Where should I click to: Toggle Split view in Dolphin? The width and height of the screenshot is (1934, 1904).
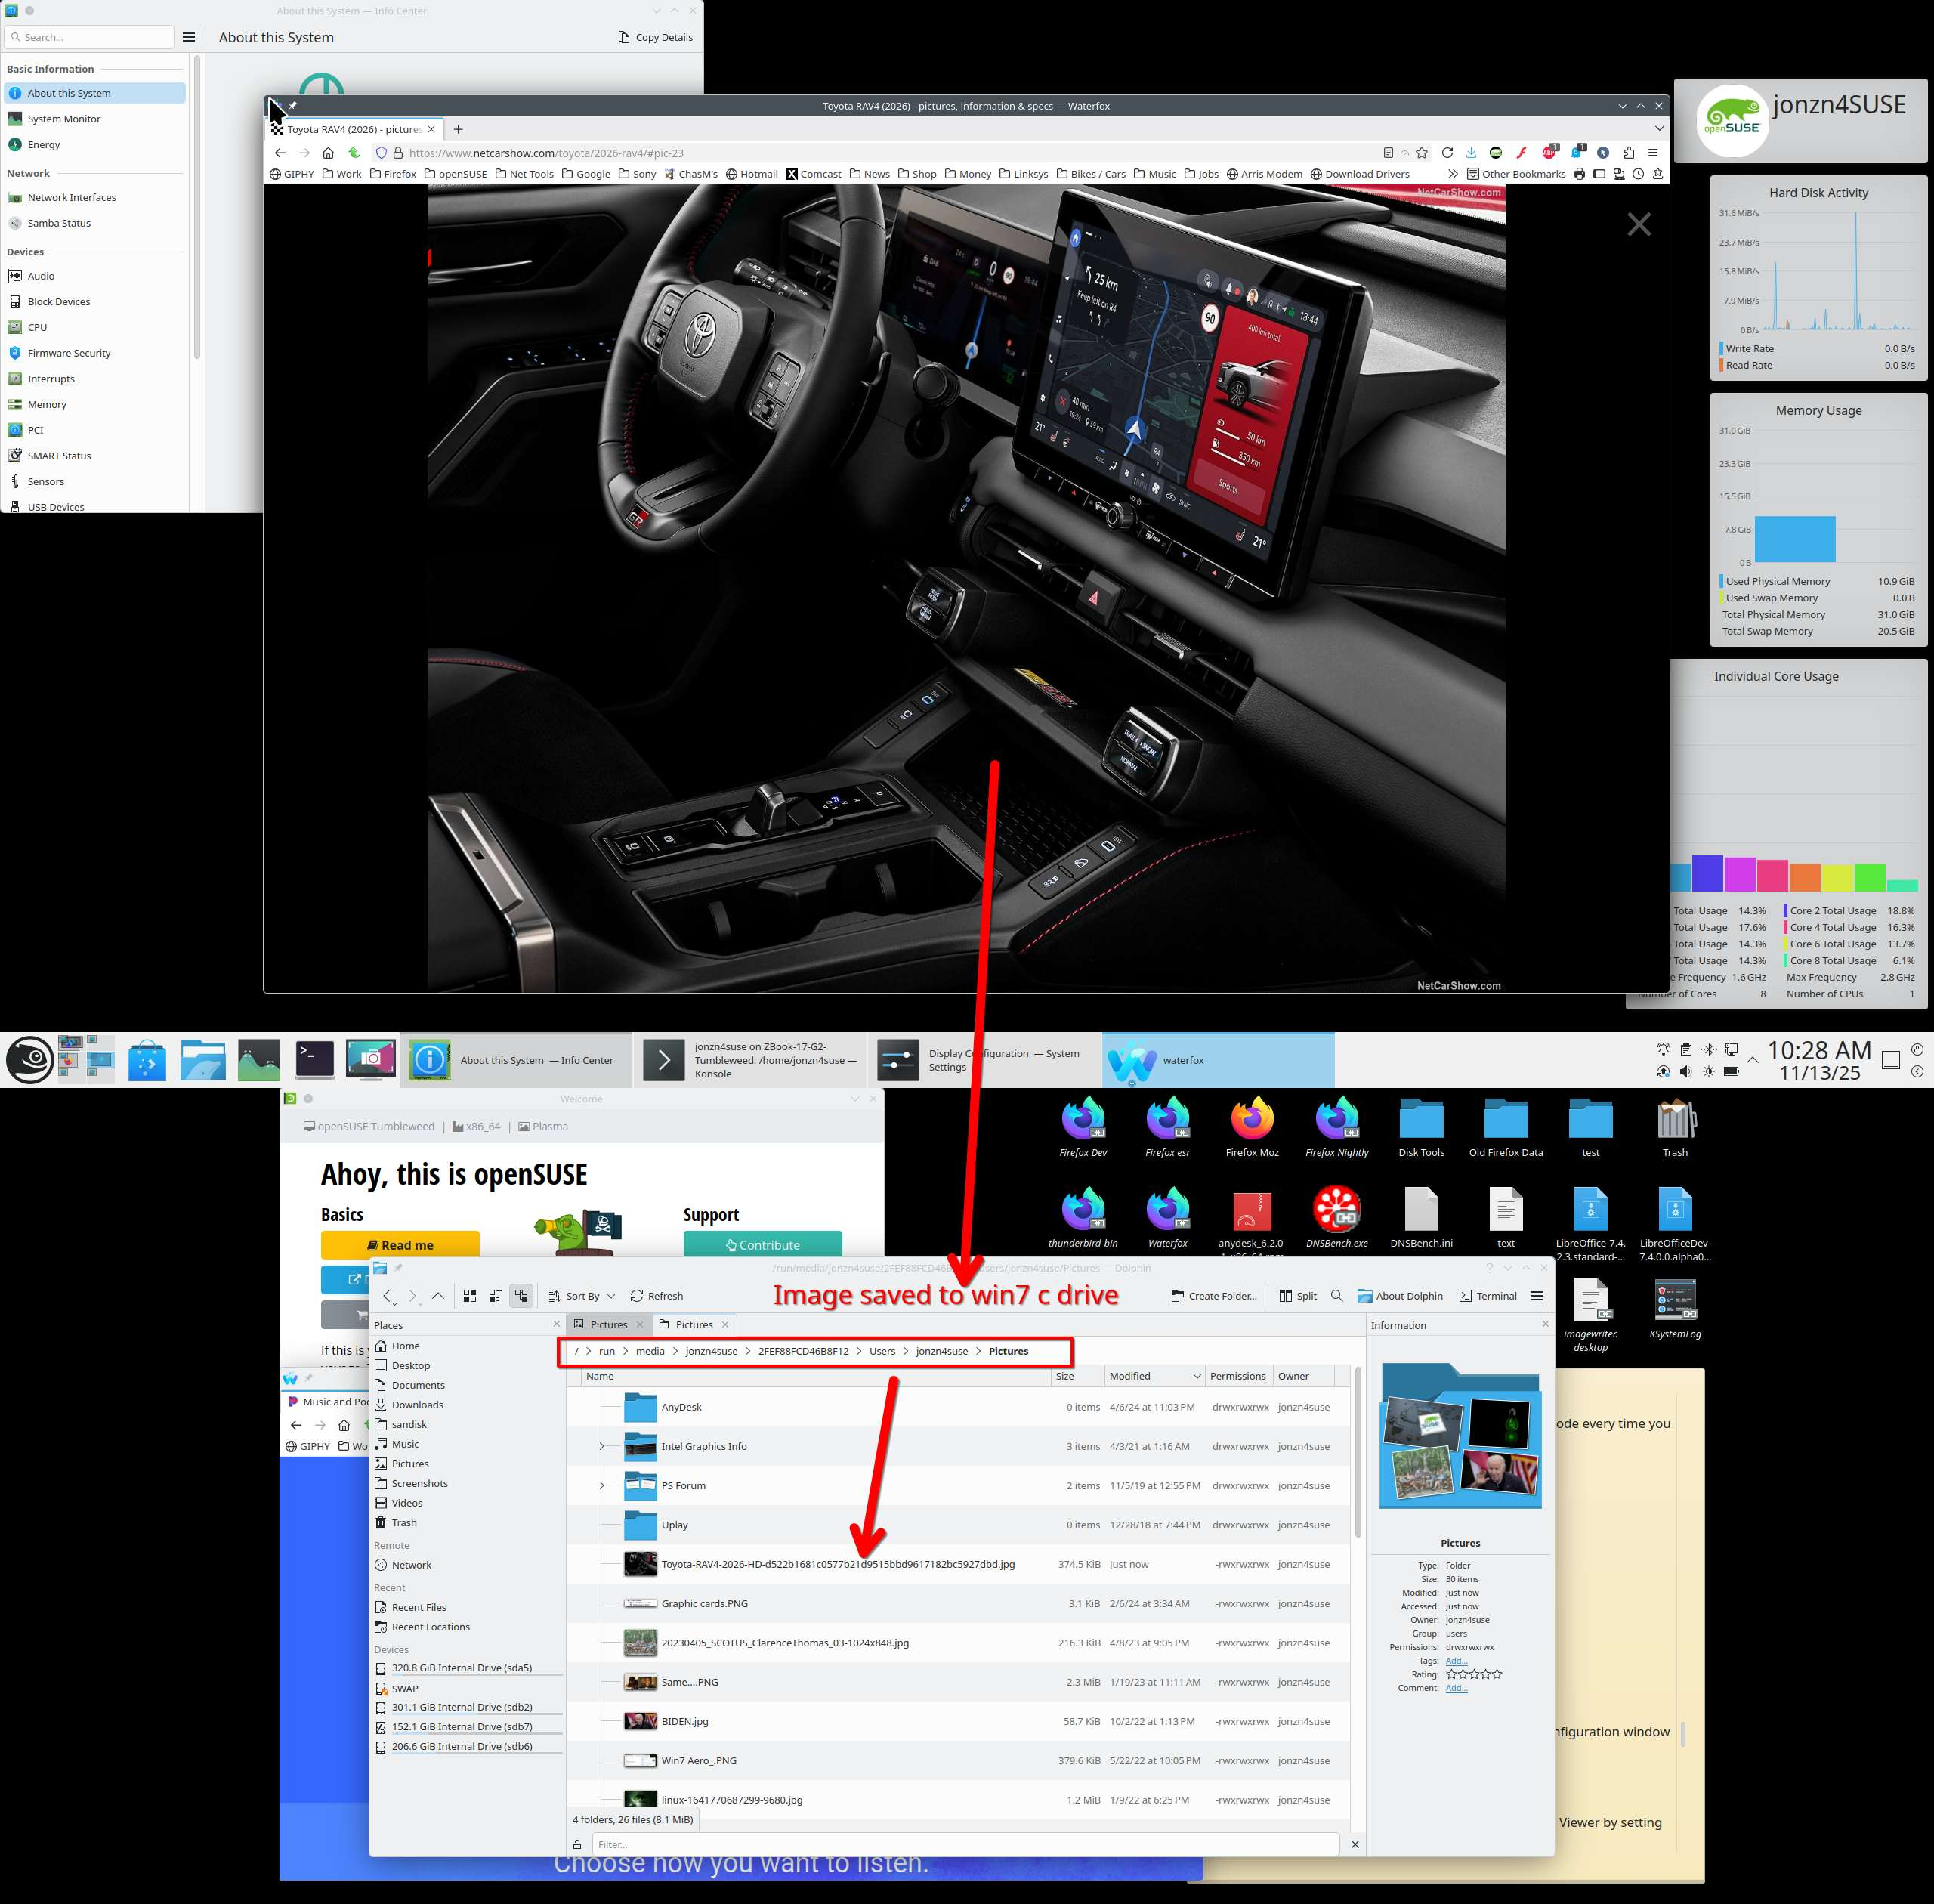coord(1298,1296)
